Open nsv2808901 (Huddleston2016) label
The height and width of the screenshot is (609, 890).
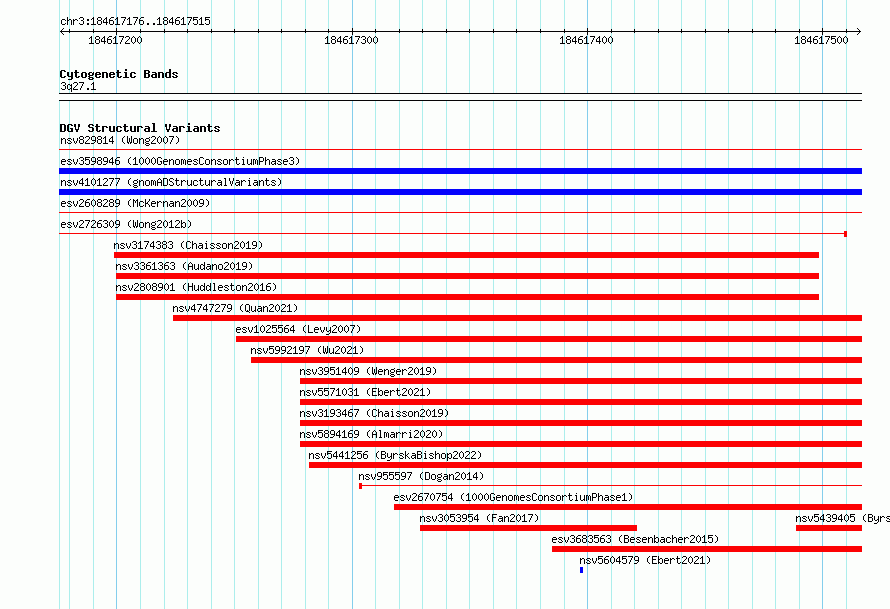pyautogui.click(x=196, y=287)
